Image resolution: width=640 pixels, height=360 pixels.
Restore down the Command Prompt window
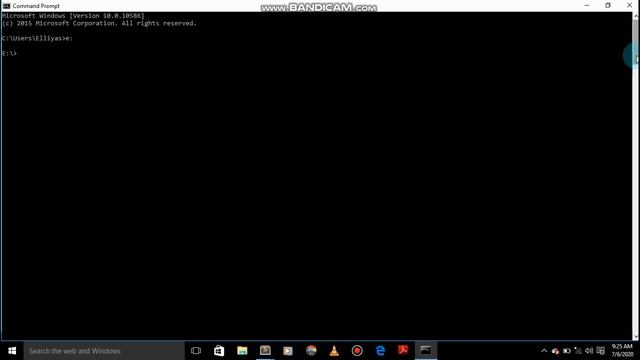tap(608, 5)
